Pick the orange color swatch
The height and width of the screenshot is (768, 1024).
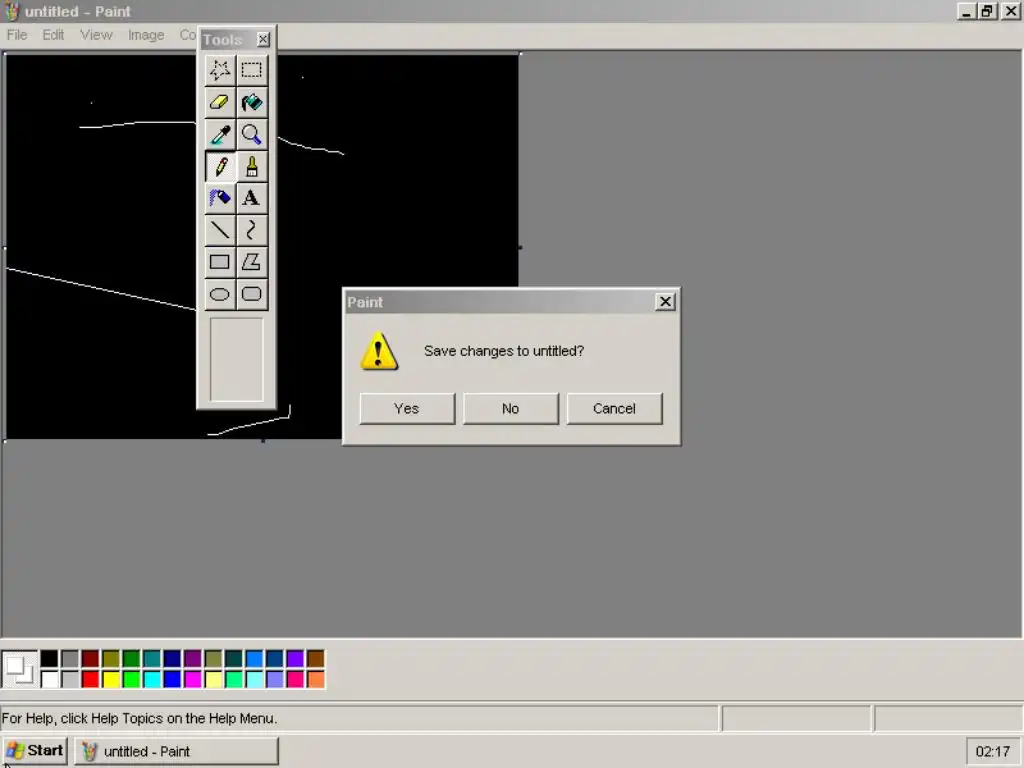[x=316, y=679]
